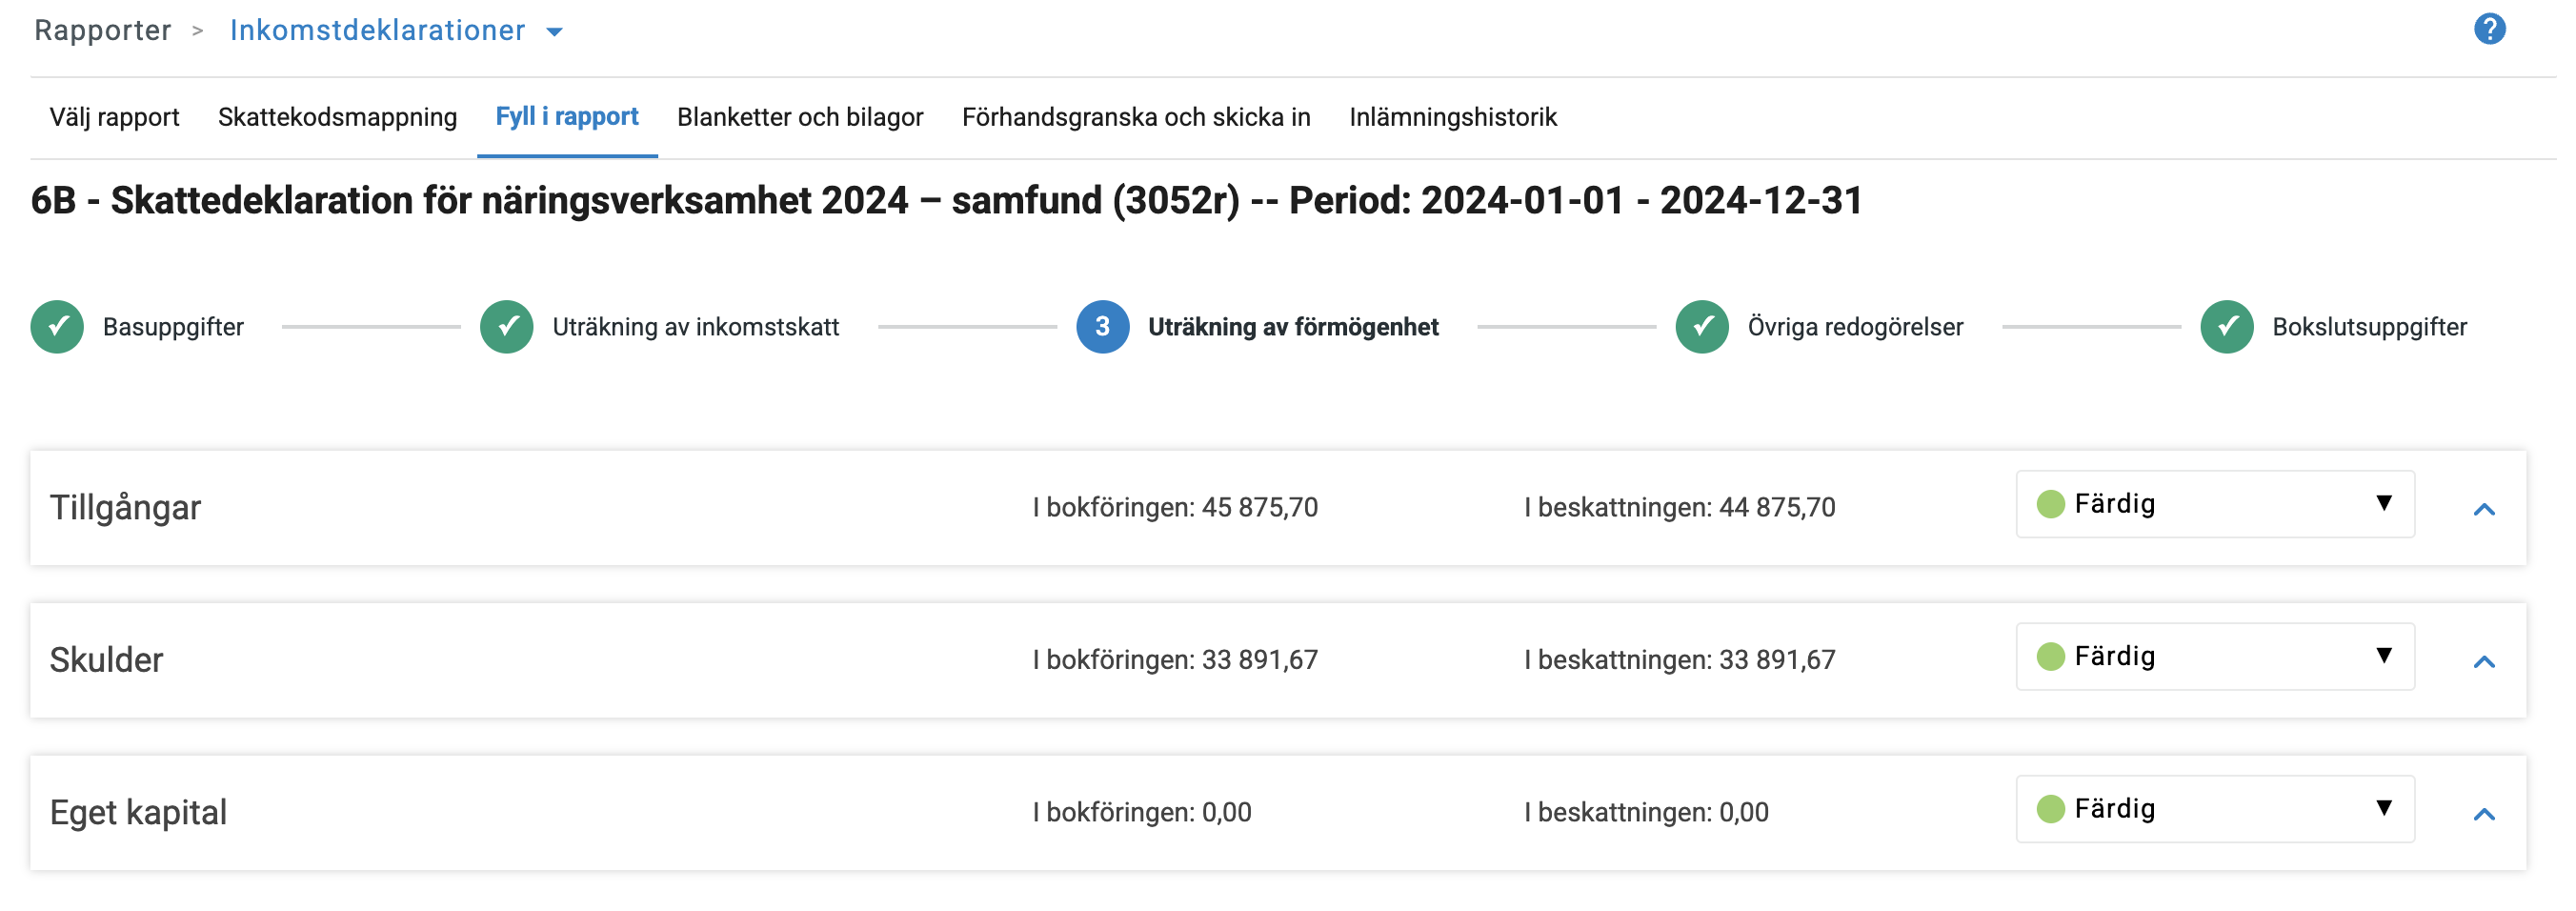Switch to Förhandsgranska och skicka in
The image size is (2576, 911).
1137,117
